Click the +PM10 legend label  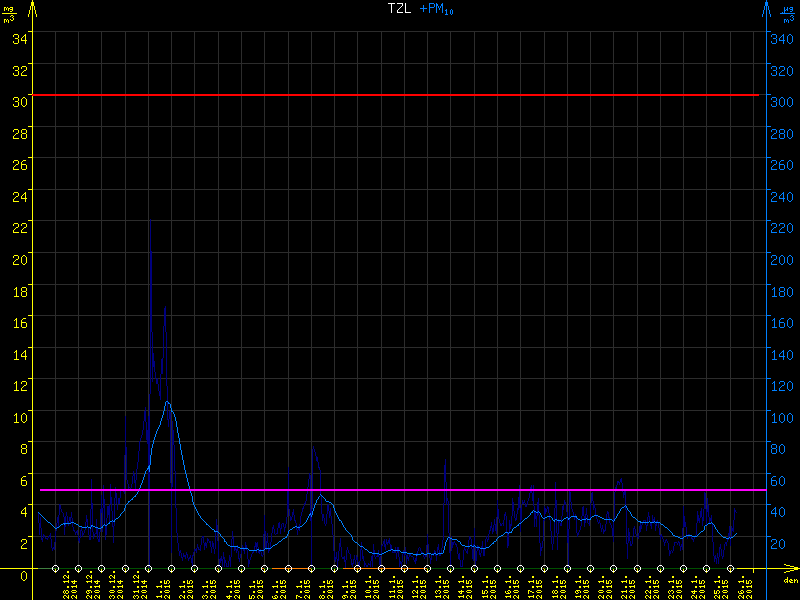437,9
